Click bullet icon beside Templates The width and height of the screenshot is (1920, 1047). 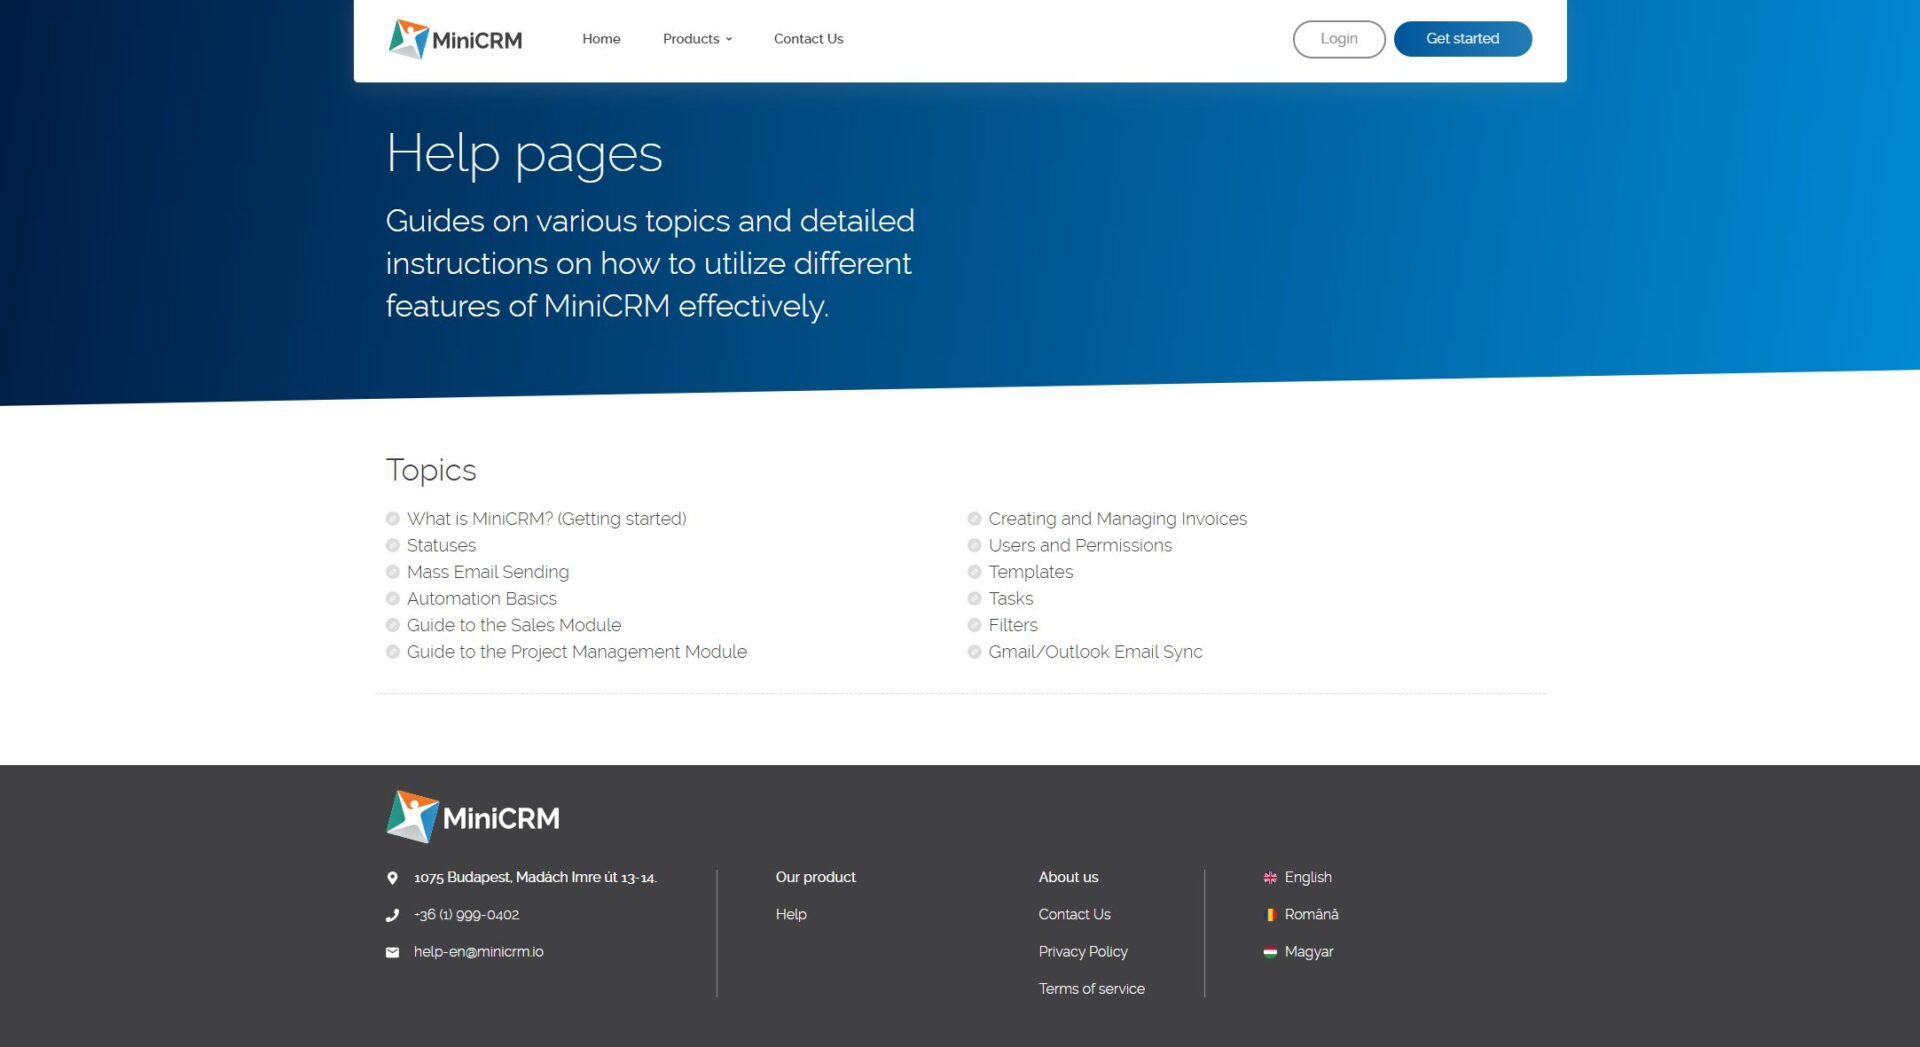tap(974, 572)
